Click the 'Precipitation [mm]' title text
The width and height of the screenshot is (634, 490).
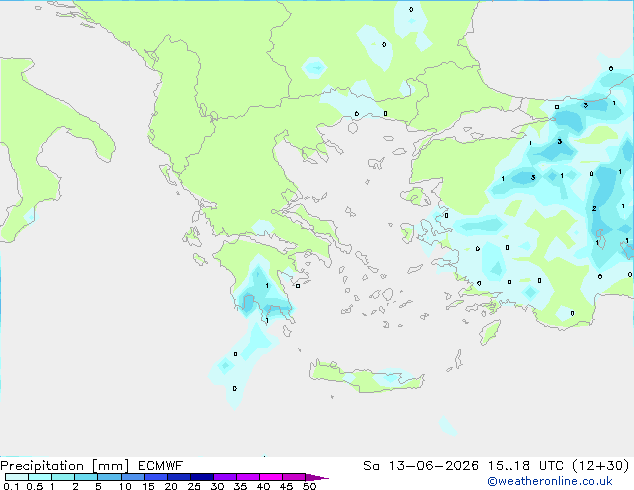pyautogui.click(x=65, y=466)
